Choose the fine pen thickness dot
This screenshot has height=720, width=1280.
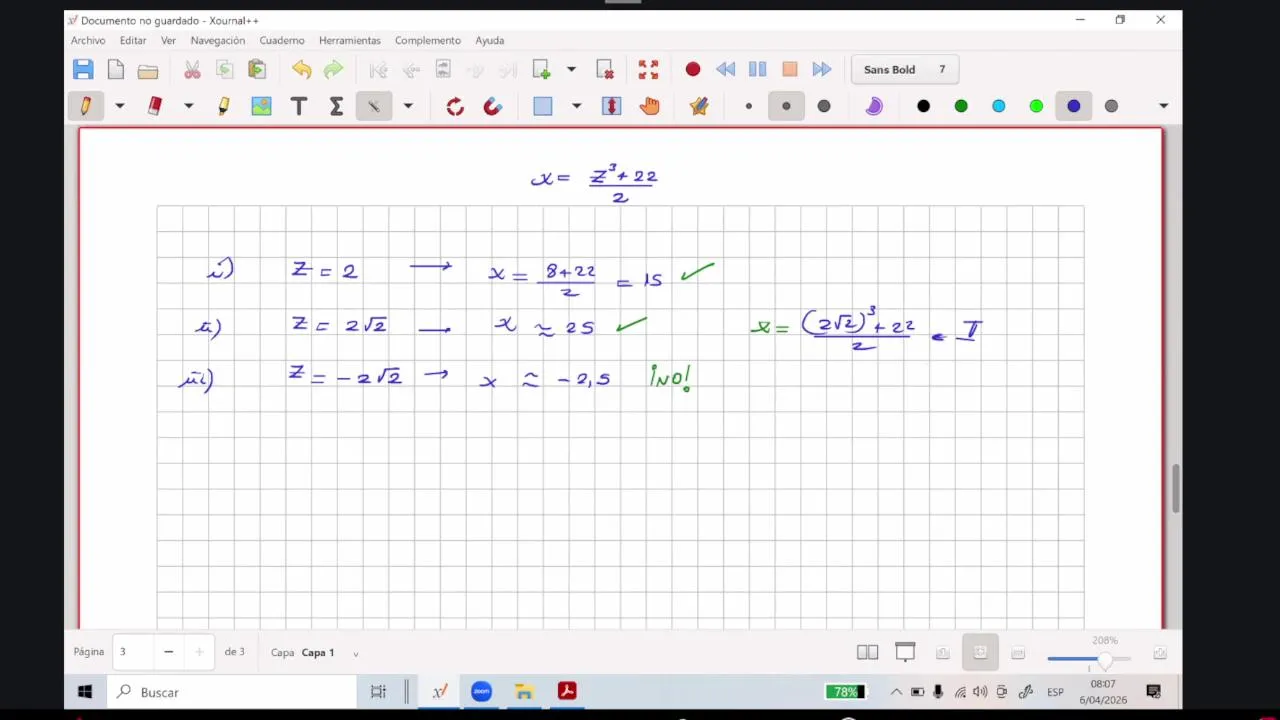(748, 106)
